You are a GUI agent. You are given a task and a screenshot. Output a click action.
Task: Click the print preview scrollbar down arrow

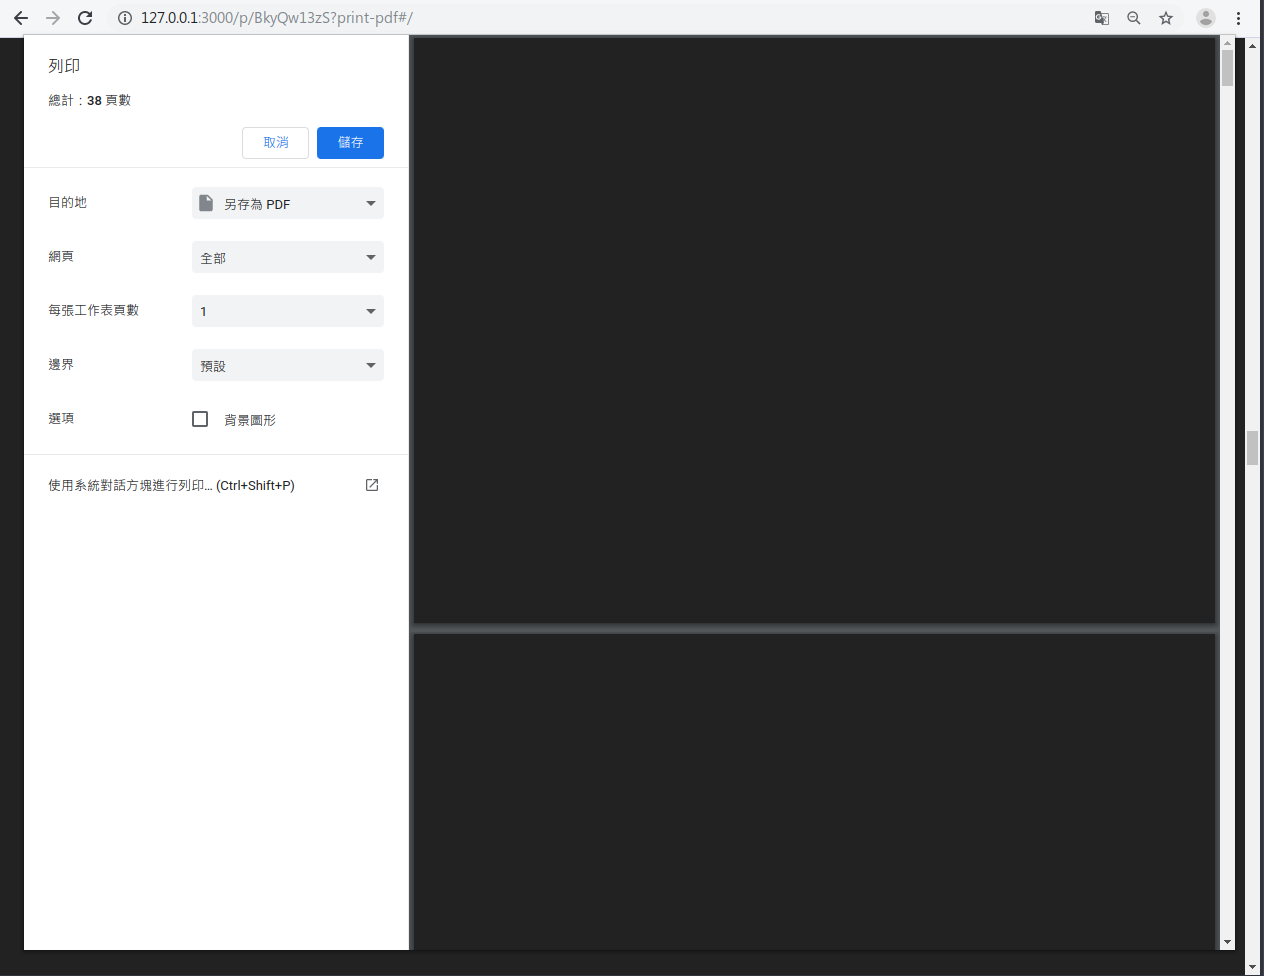pyautogui.click(x=1227, y=942)
